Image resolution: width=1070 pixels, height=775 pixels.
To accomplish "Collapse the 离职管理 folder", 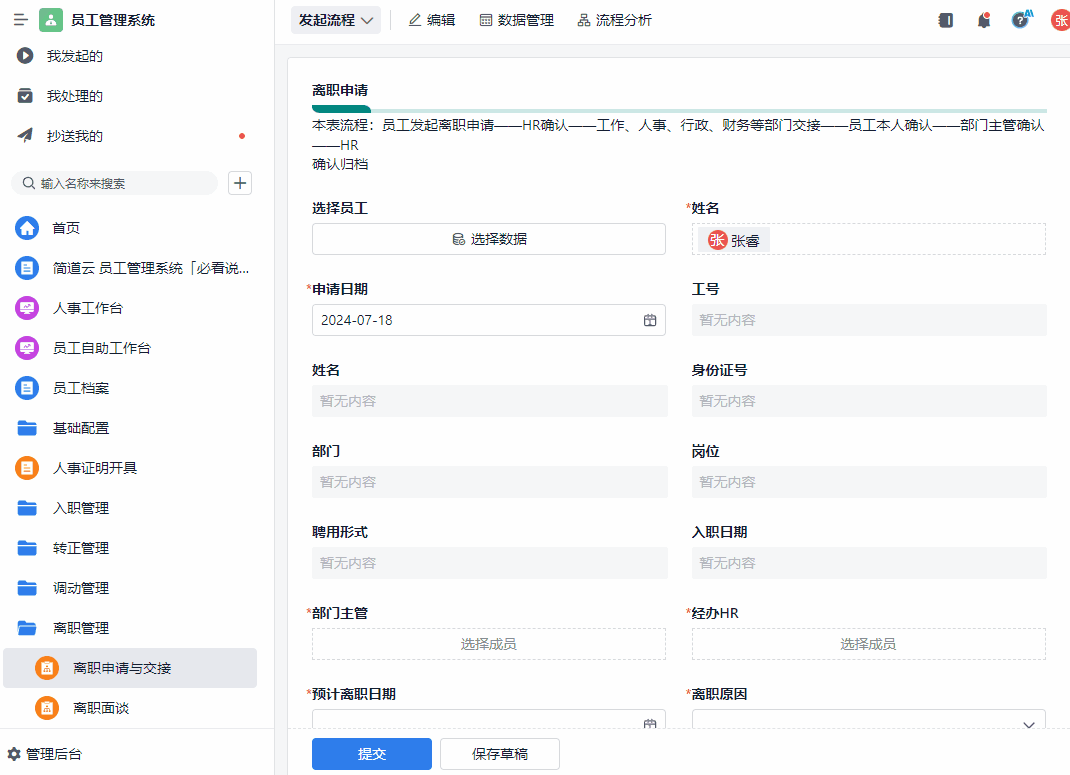I will (x=80, y=628).
